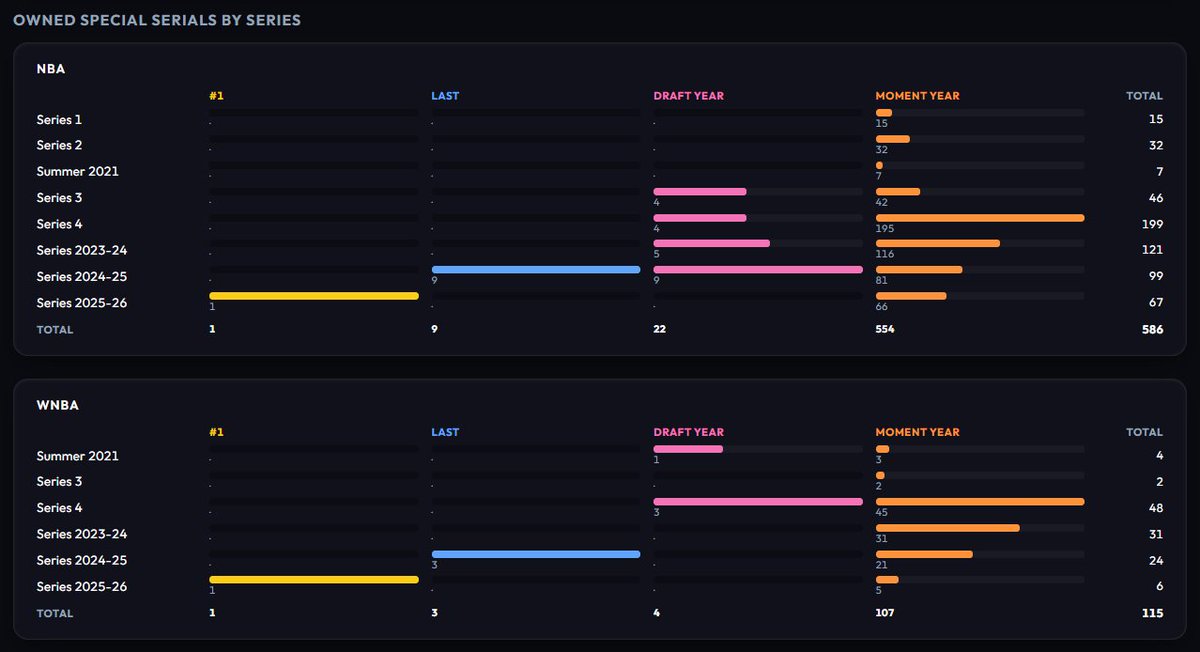Click the pink Draft Year bar for NBA Series 2023-24
Image resolution: width=1200 pixels, height=652 pixels.
click(712, 243)
